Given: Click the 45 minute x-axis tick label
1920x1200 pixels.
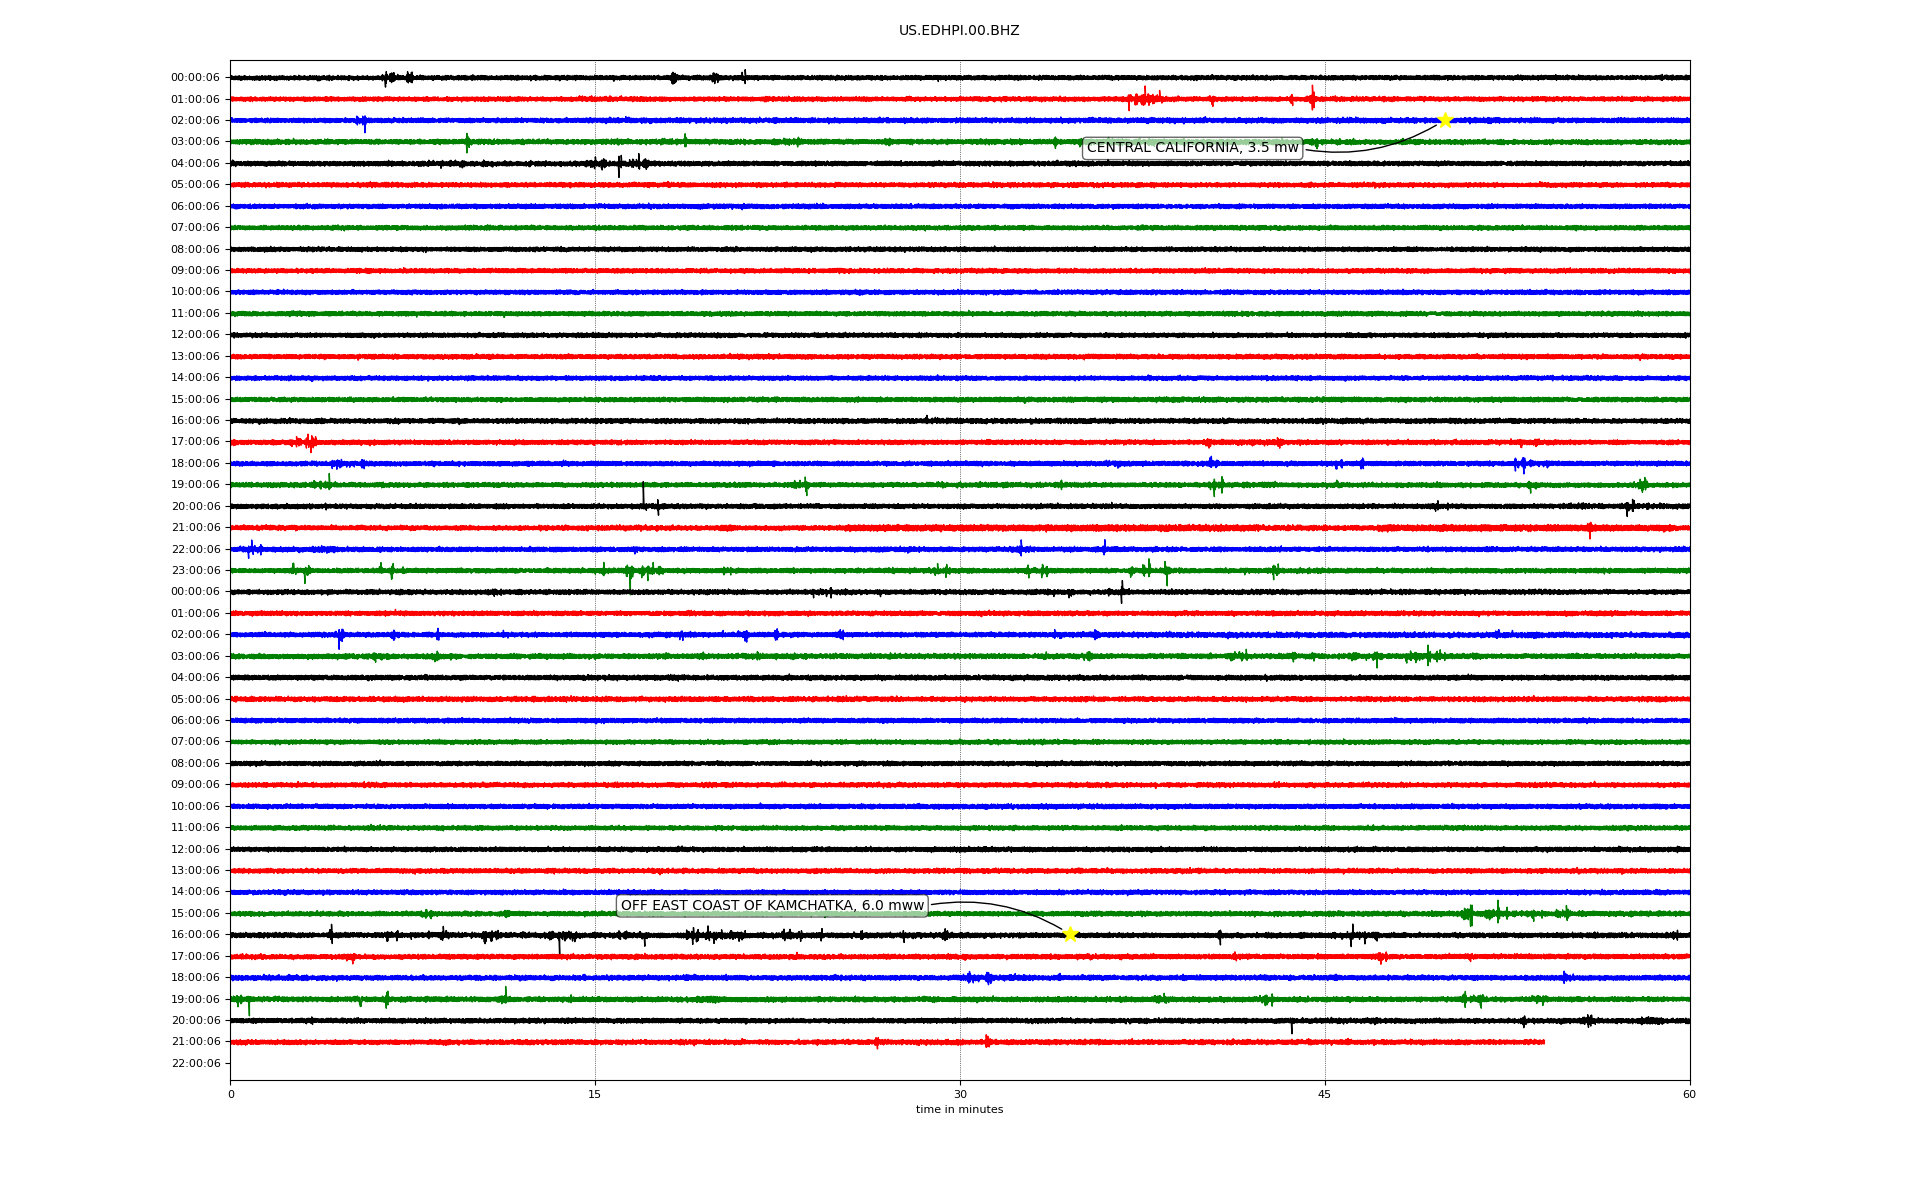Looking at the screenshot, I should 1325,1094.
